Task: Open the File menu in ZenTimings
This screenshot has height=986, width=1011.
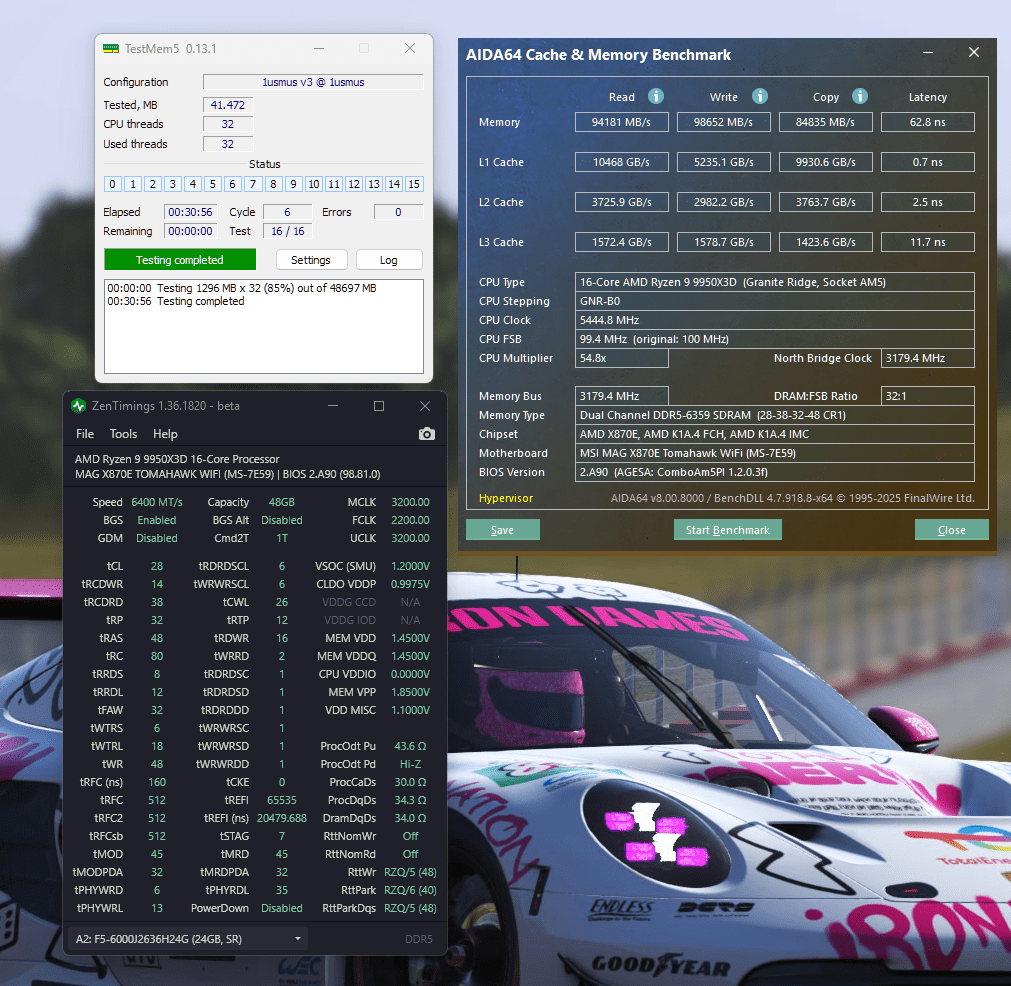Action: tap(84, 434)
